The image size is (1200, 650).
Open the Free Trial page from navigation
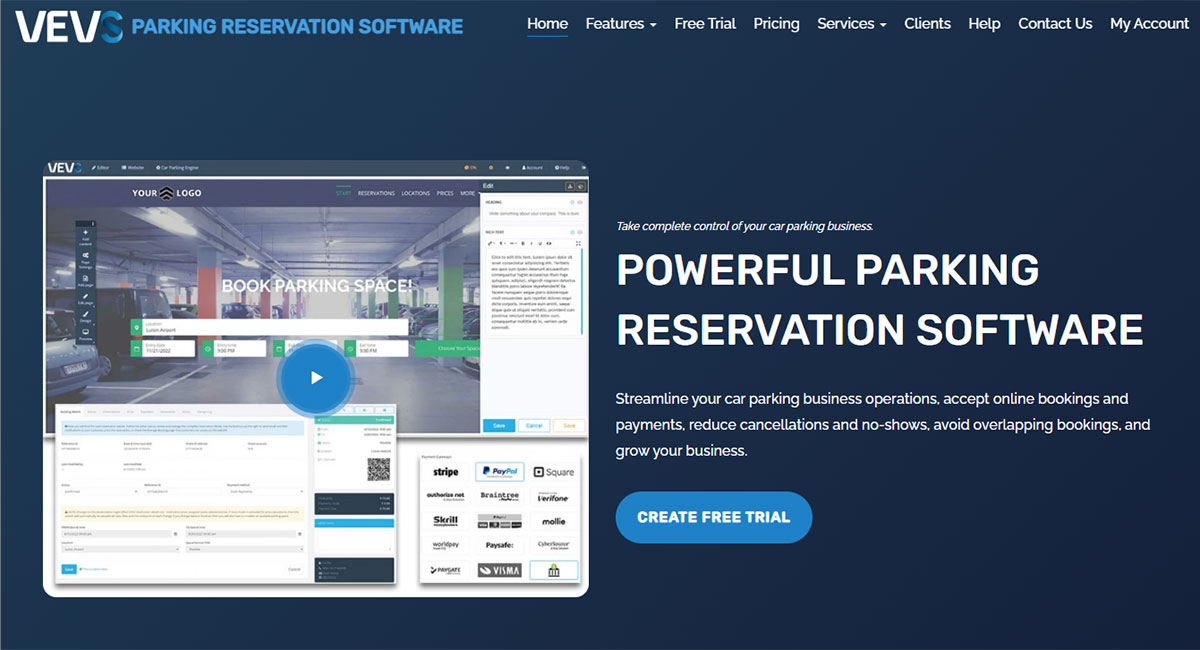click(x=705, y=24)
